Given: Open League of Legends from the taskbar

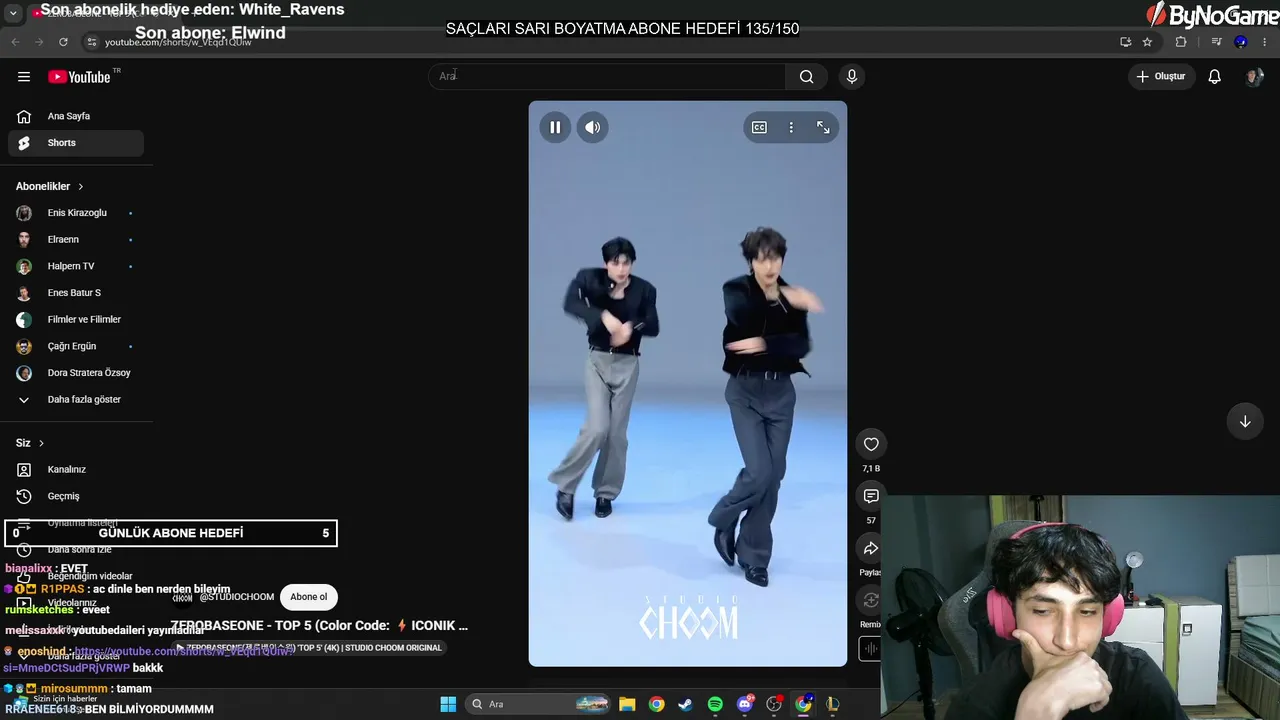Looking at the screenshot, I should tap(832, 704).
